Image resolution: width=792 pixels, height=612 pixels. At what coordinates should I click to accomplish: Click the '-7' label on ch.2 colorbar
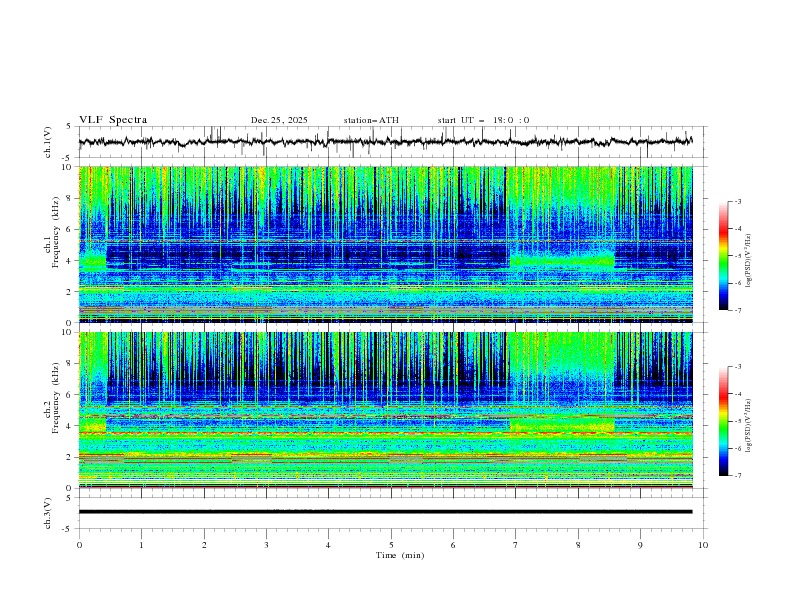click(x=738, y=476)
